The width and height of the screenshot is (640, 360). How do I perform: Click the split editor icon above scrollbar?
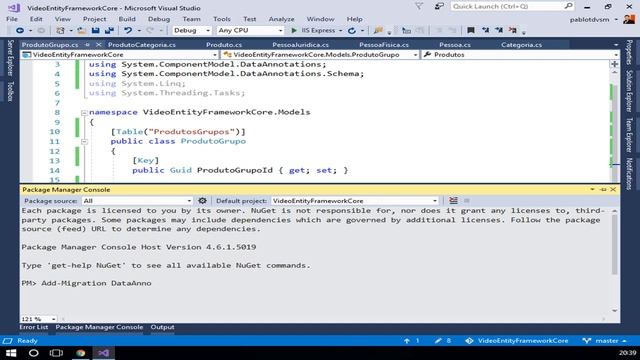click(614, 64)
